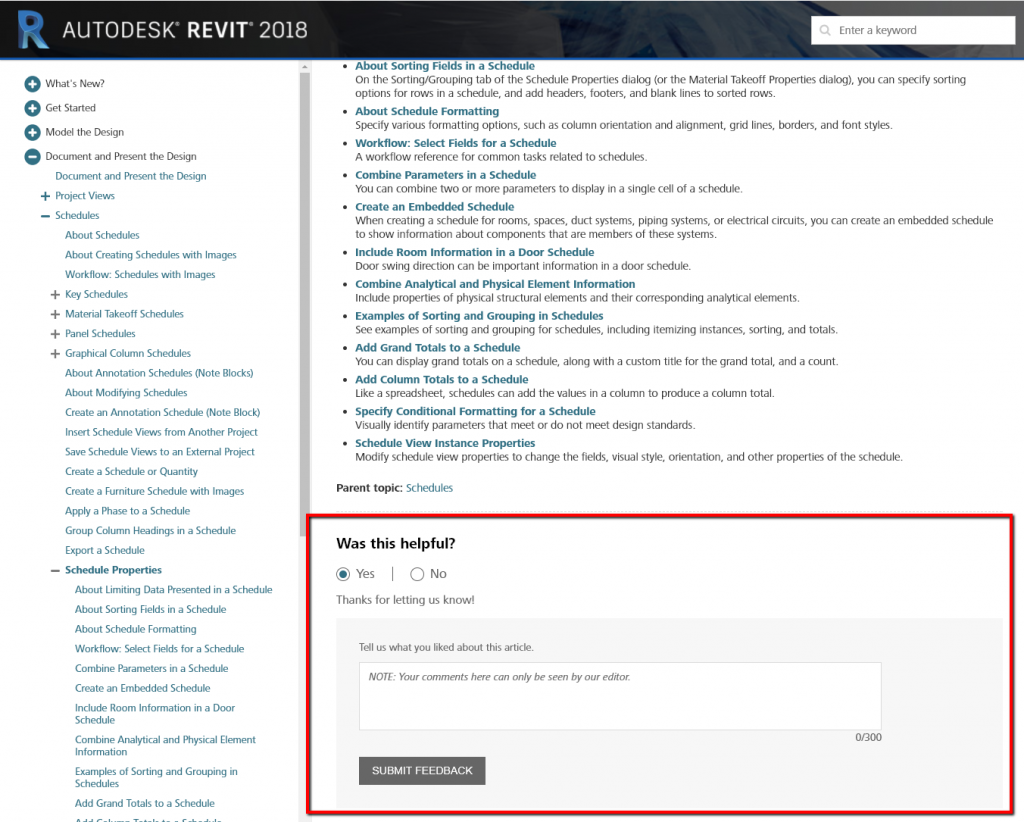Click the feedback comments text area
1024x822 pixels.
(620, 696)
